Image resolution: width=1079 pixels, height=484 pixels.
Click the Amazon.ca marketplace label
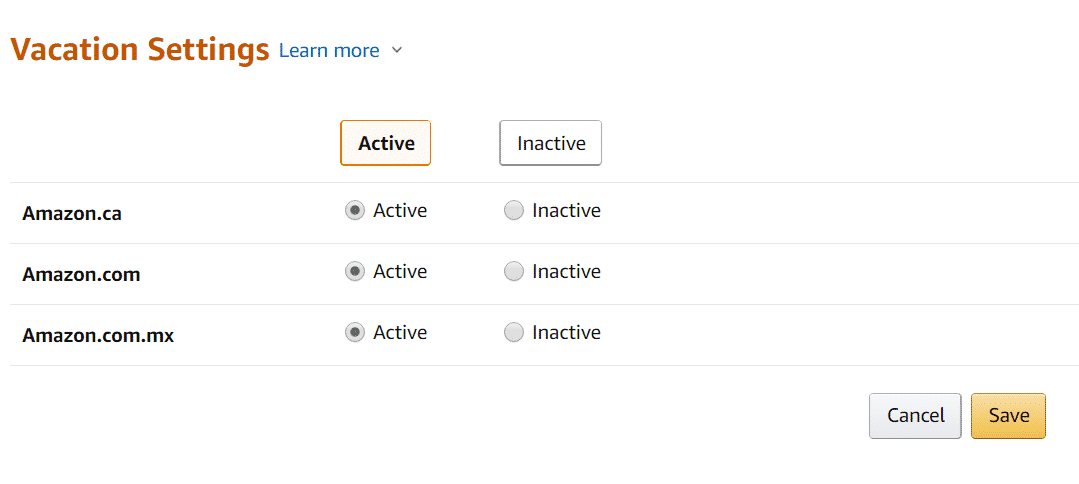pos(72,213)
